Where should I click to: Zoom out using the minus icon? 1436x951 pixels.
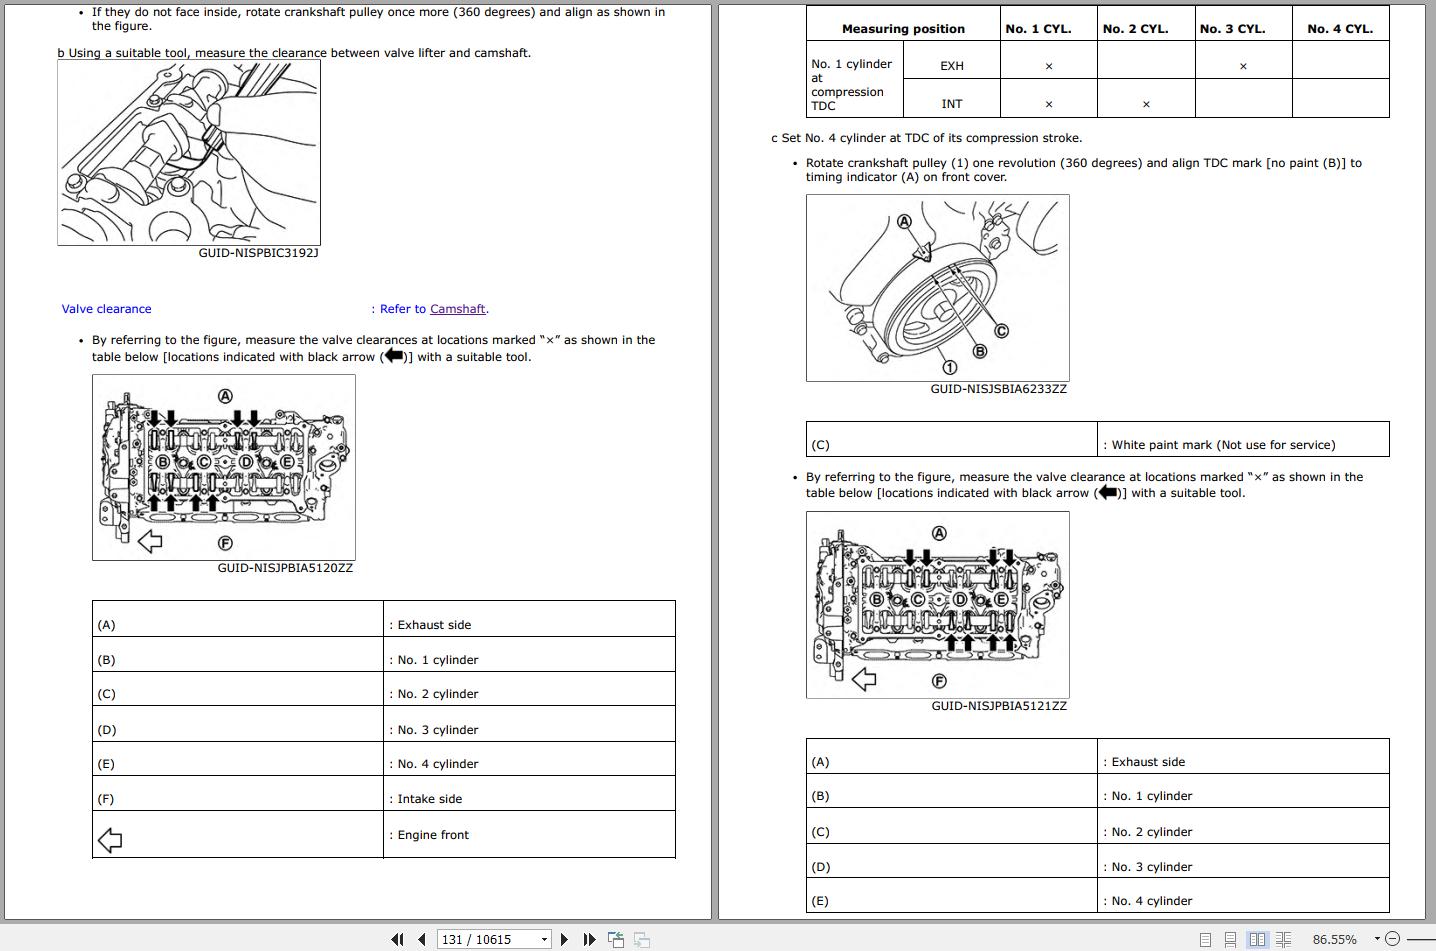pyautogui.click(x=1394, y=939)
